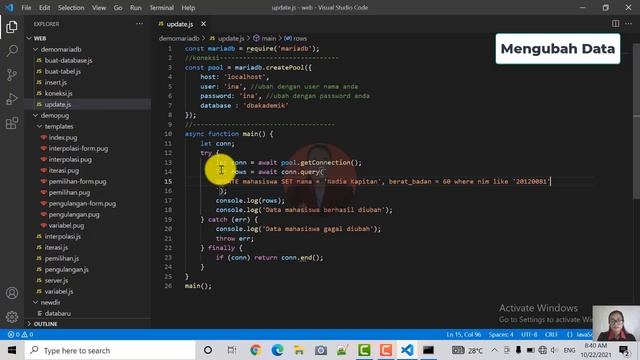Open the Manage gear icon
Viewport: 640px width, 360px height.
click(x=12, y=317)
